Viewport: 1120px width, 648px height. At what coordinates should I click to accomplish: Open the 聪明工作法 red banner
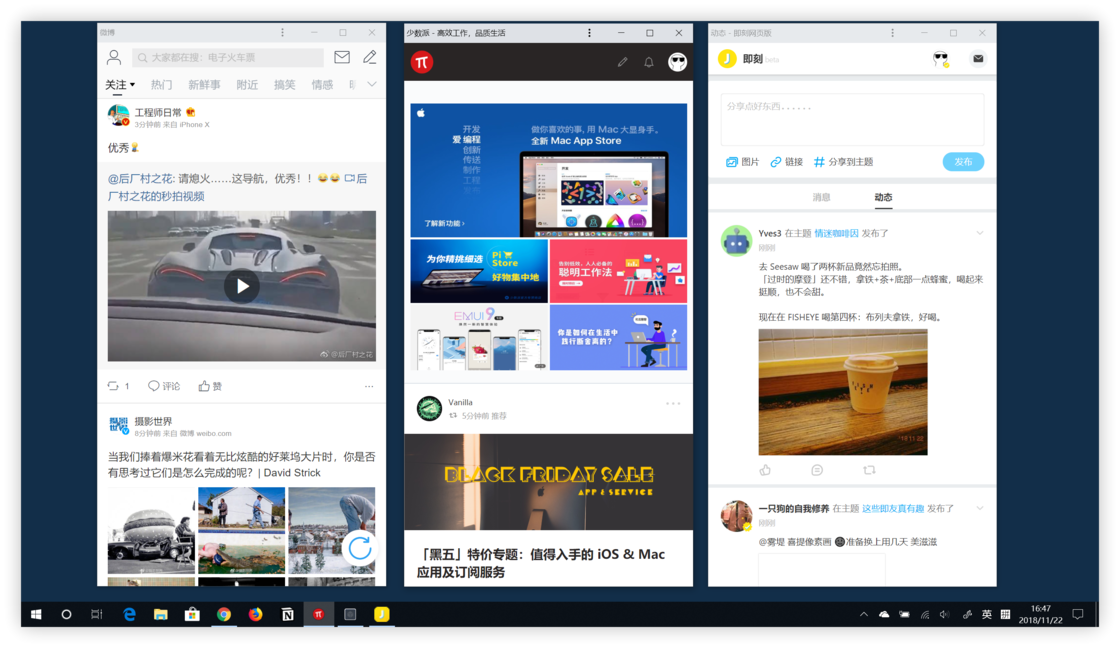(x=619, y=271)
